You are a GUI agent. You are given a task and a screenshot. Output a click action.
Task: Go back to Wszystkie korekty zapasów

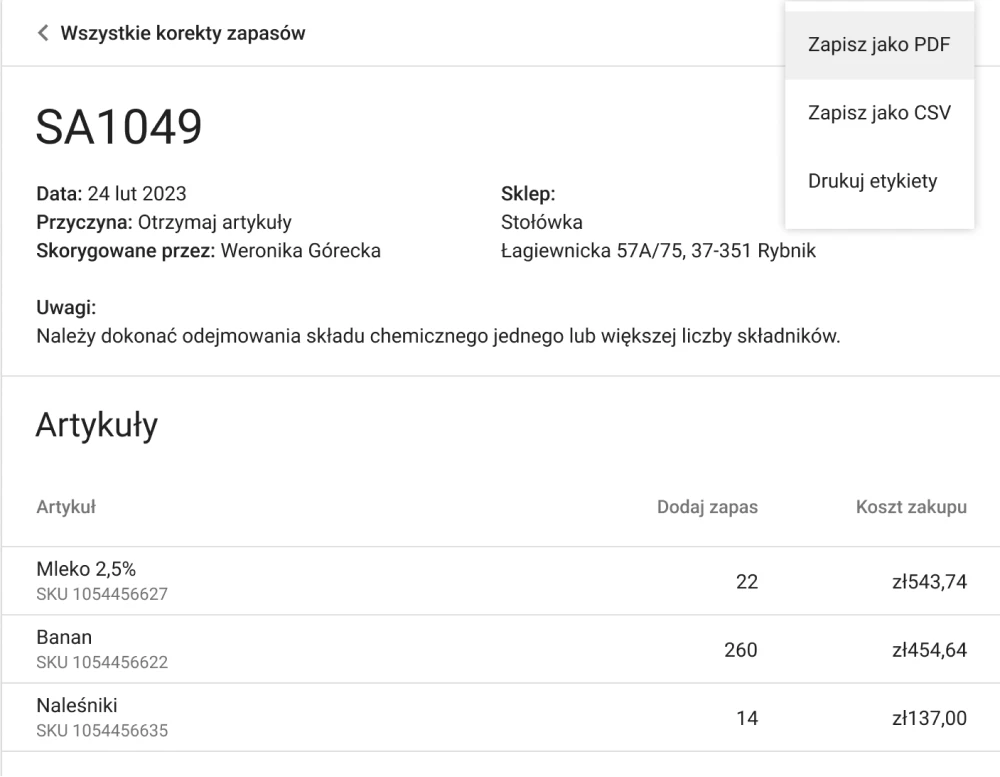[182, 33]
